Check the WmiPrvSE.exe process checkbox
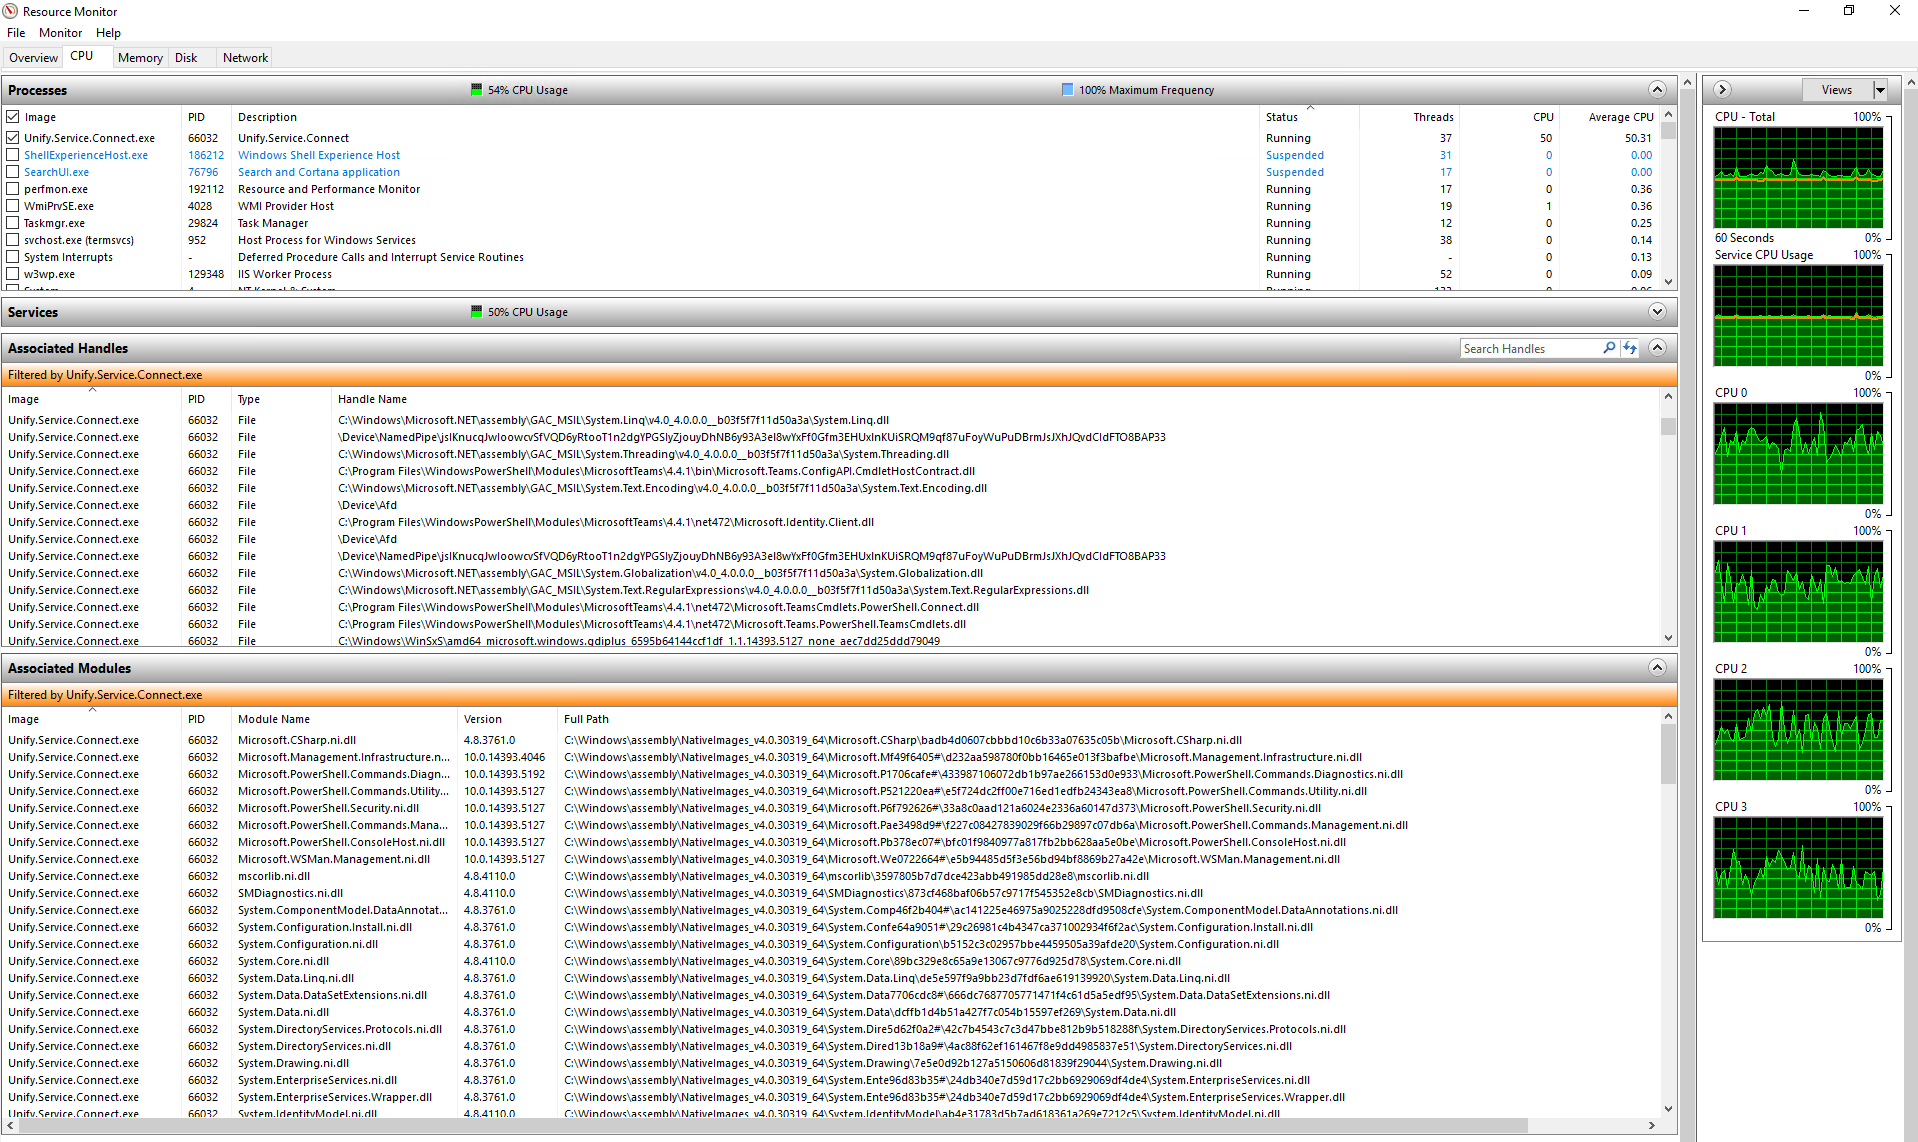 tap(13, 206)
